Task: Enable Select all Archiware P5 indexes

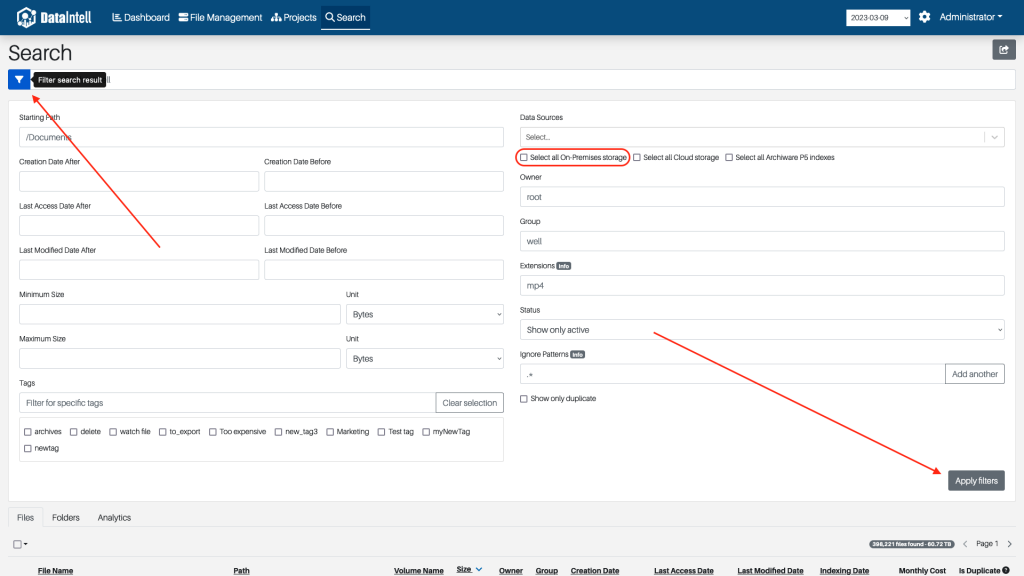Action: tap(729, 157)
